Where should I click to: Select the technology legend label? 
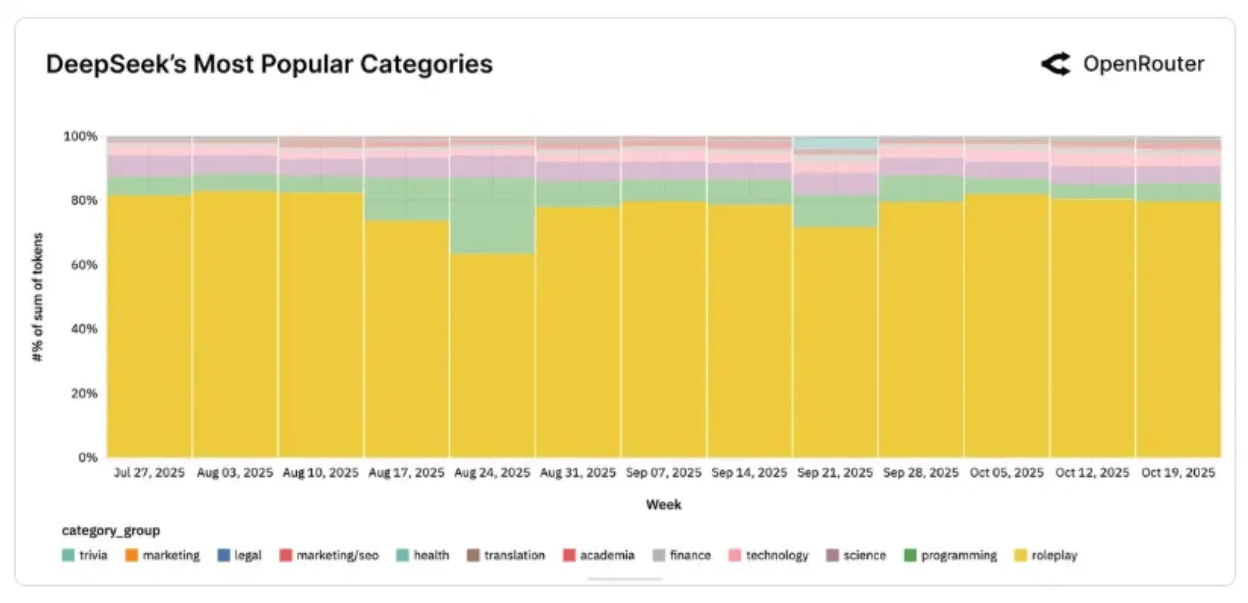pyautogui.click(x=776, y=555)
